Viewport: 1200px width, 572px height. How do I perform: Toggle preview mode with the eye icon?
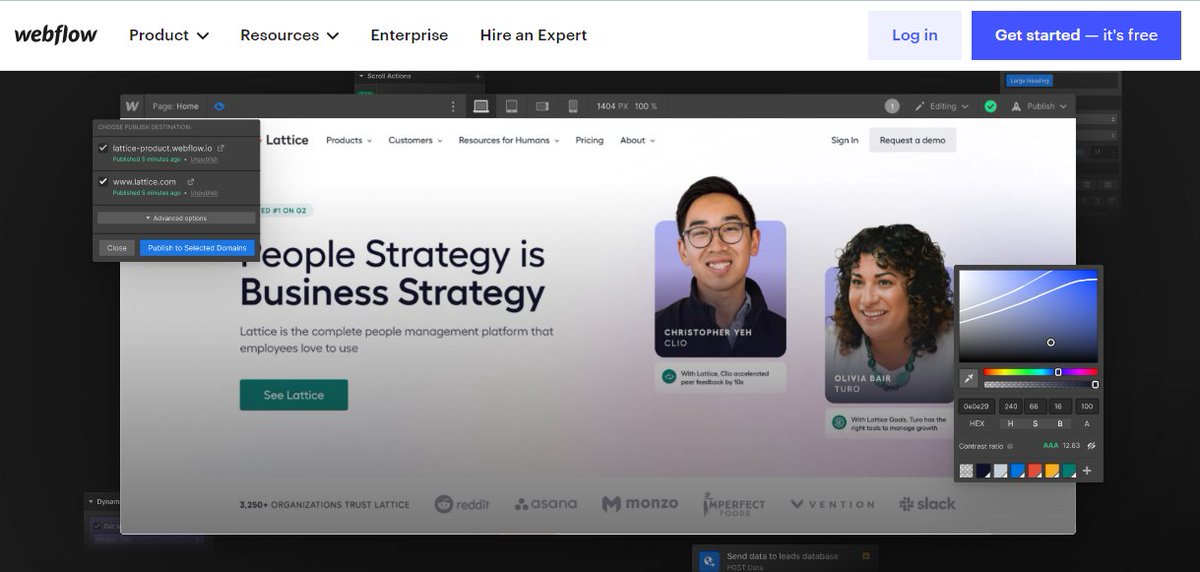click(219, 106)
